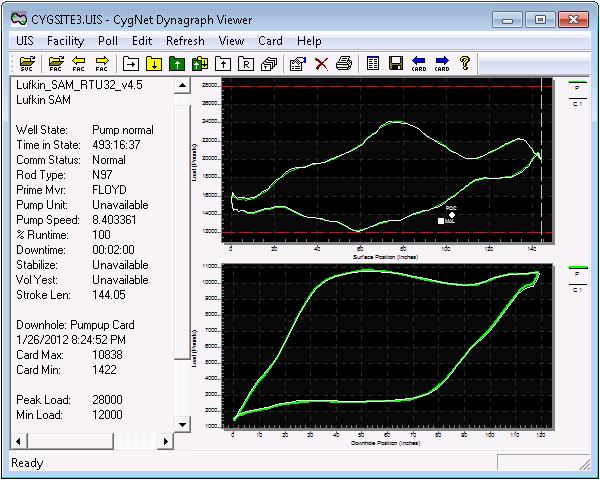Click the info panel scroll down arrow
Image resolution: width=600 pixels, height=480 pixels.
pos(182,424)
